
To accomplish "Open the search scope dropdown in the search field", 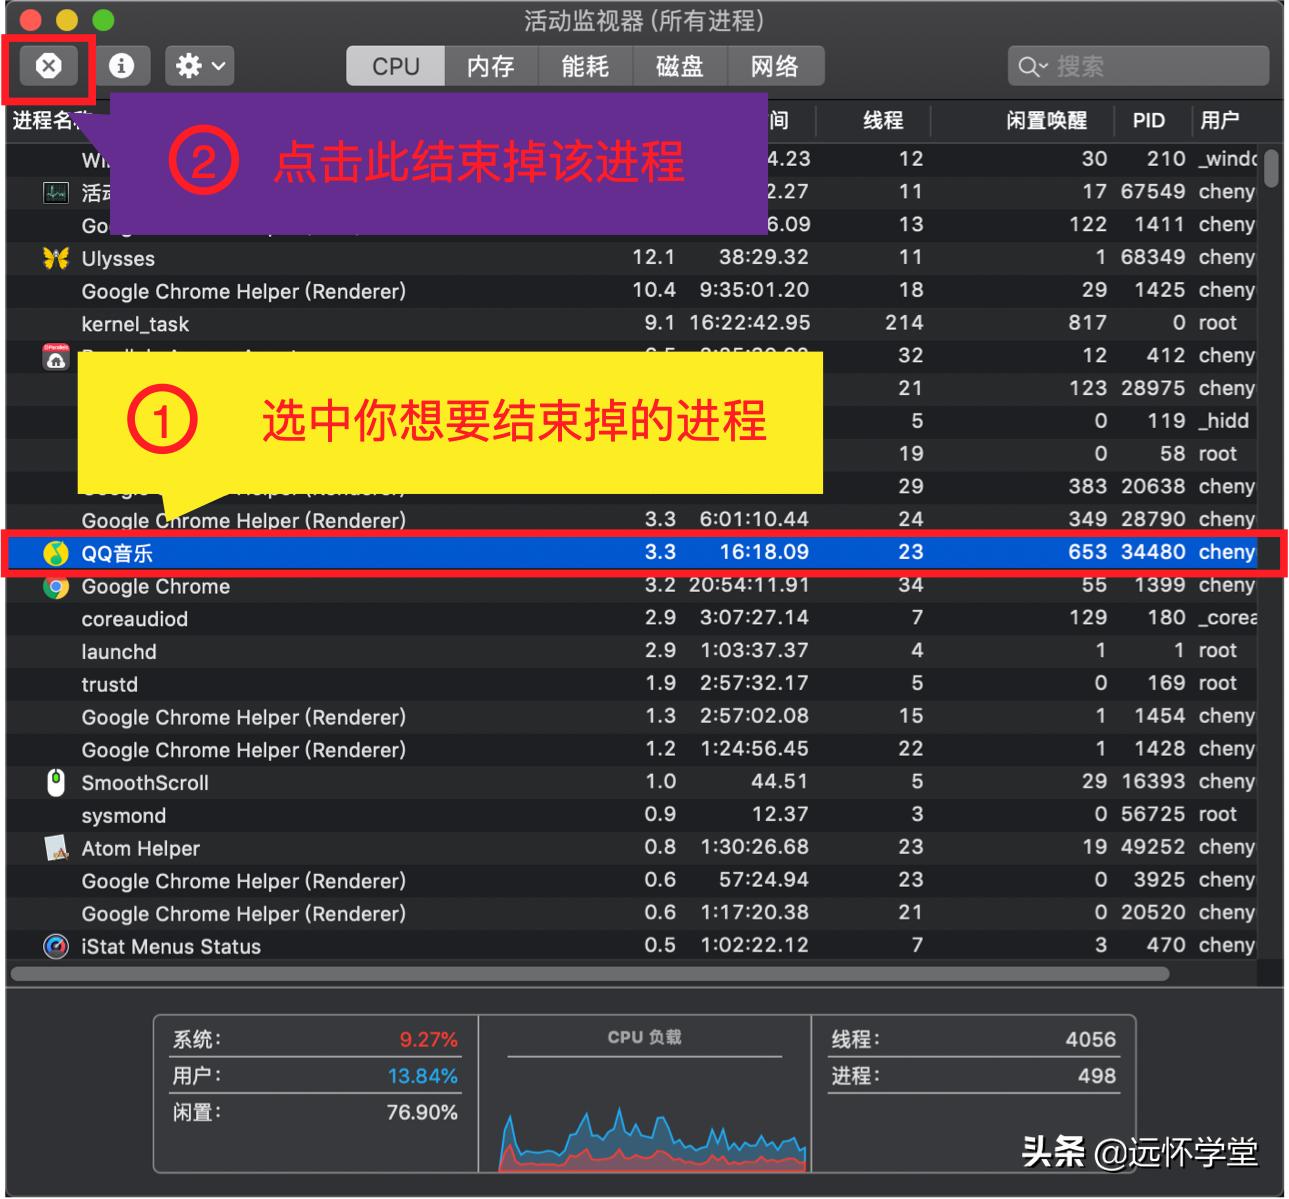I will [x=1031, y=66].
